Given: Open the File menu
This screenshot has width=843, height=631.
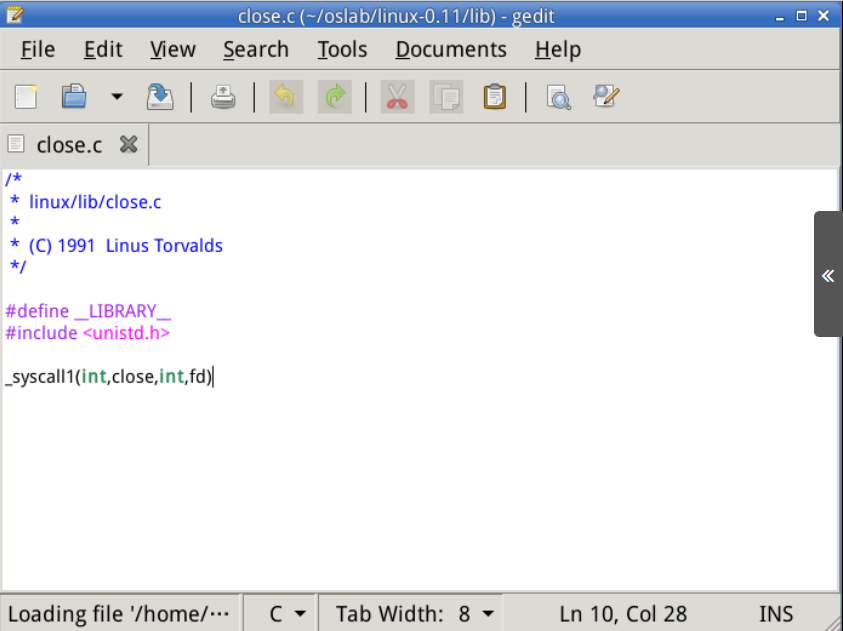Looking at the screenshot, I should coord(38,49).
